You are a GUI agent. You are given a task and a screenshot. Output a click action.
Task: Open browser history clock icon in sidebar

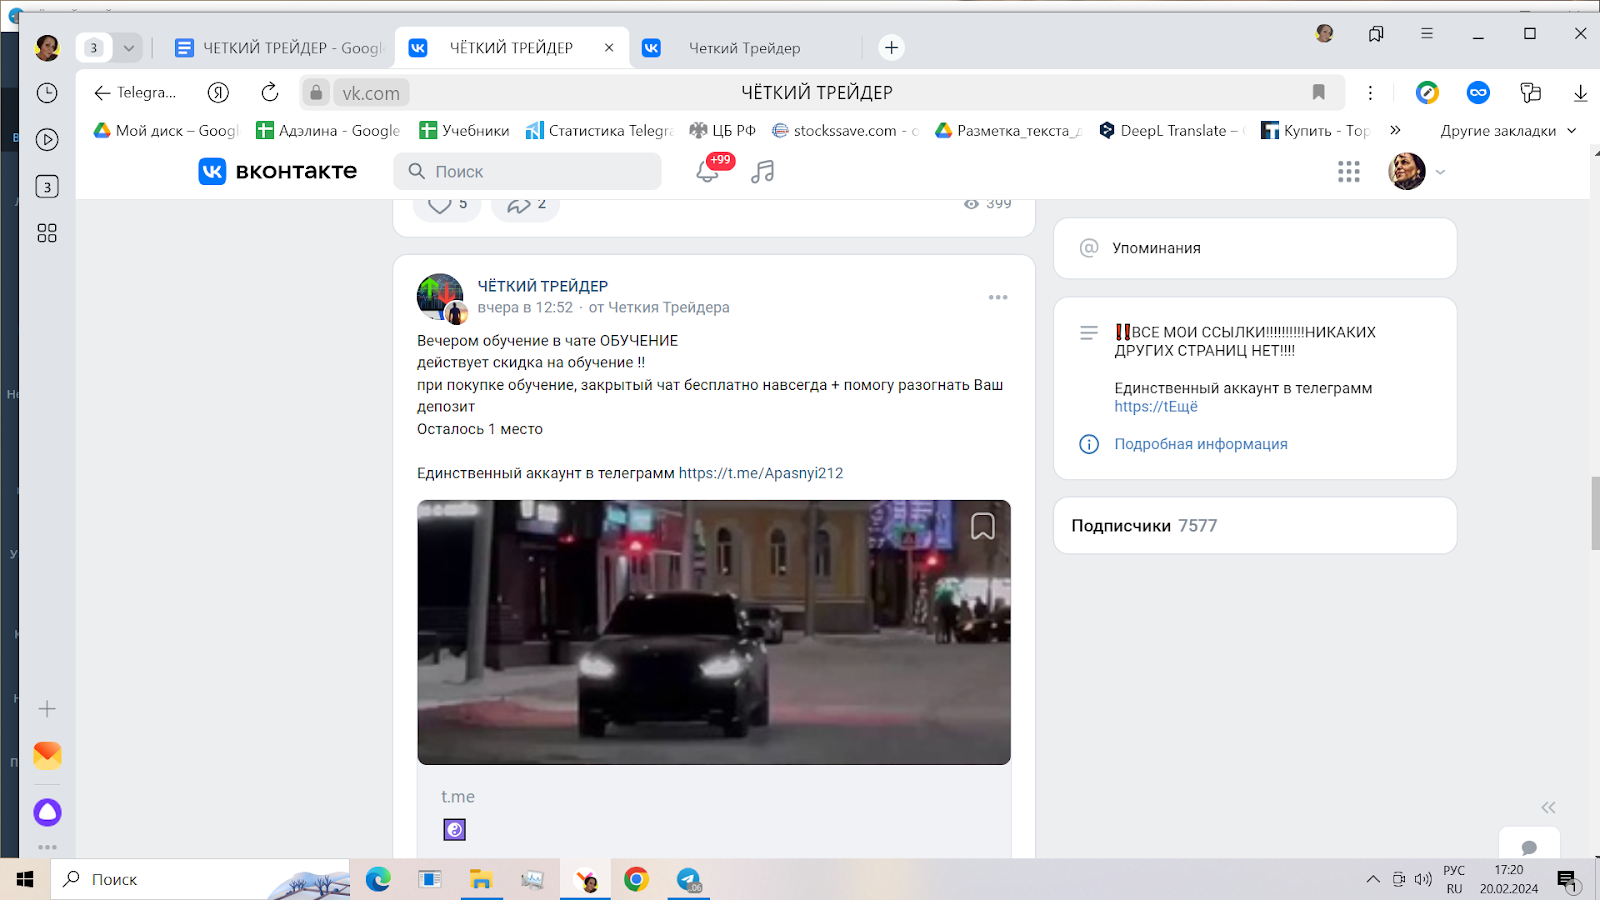pyautogui.click(x=47, y=93)
